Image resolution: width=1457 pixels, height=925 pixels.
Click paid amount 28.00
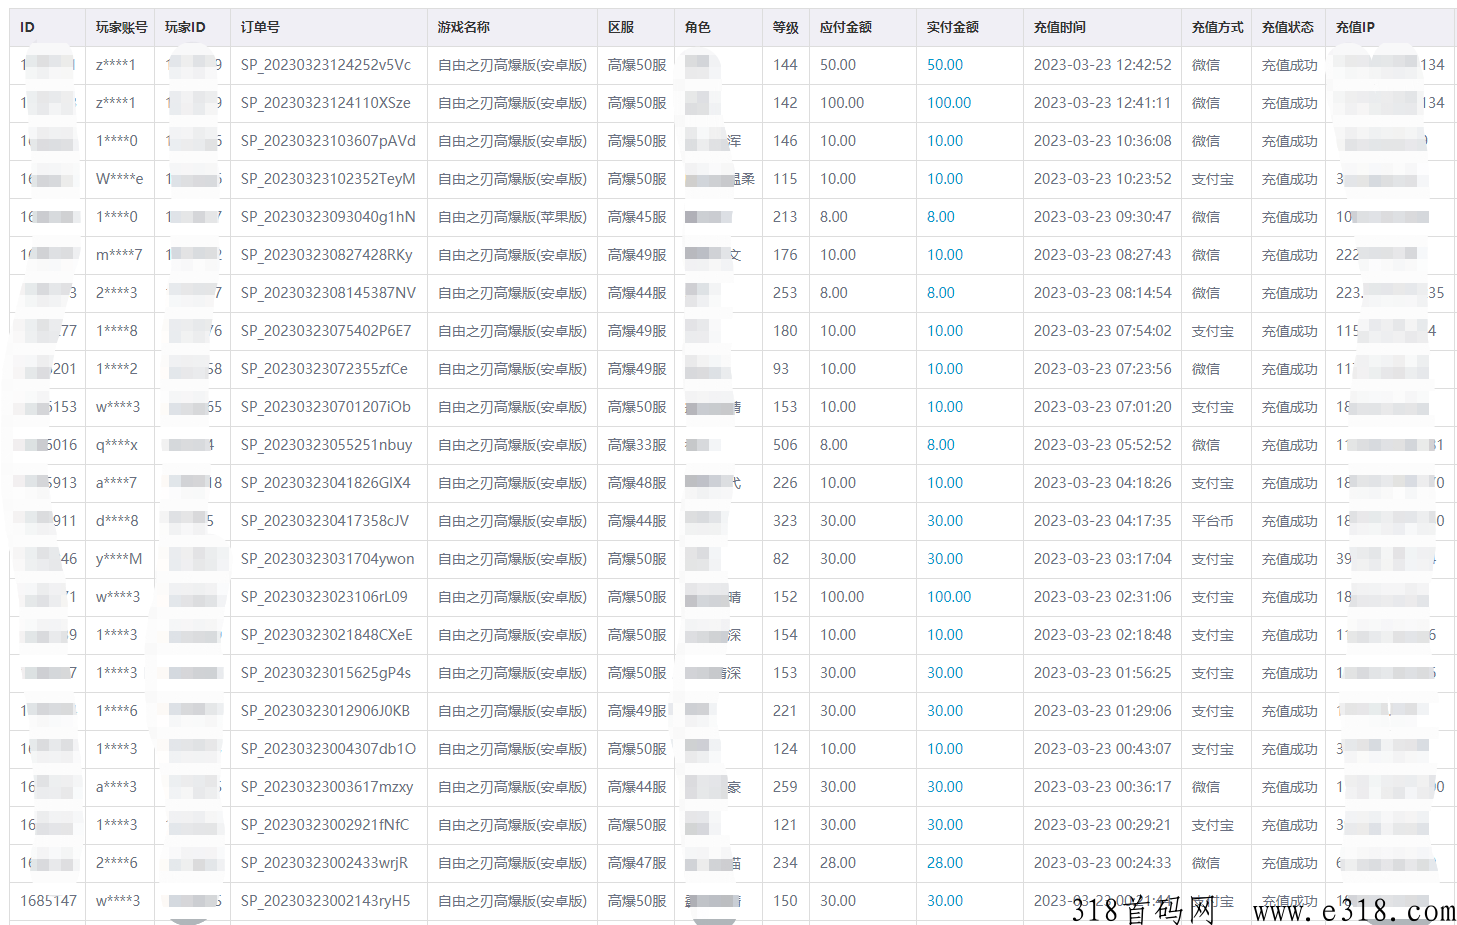pos(945,863)
